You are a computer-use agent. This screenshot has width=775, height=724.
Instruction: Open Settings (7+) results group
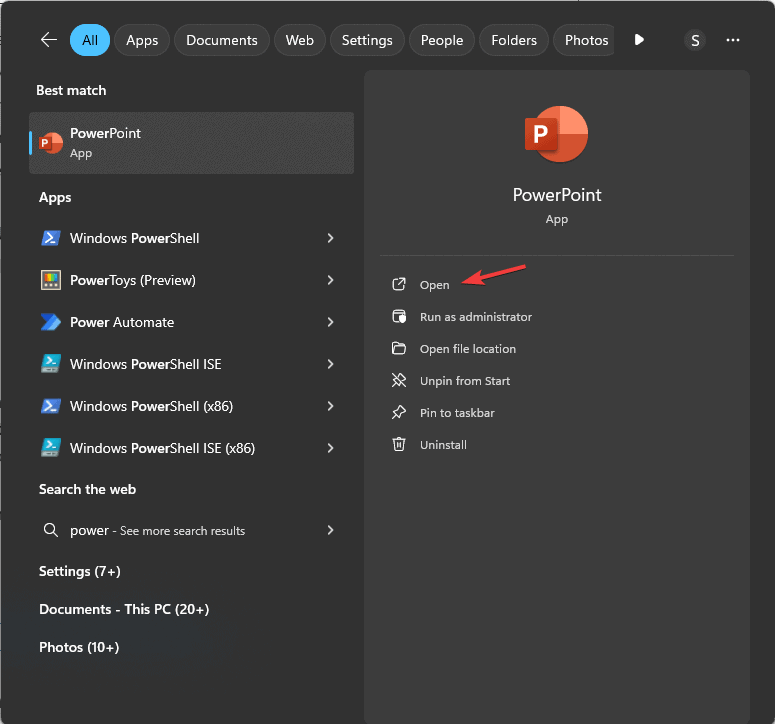click(x=80, y=571)
